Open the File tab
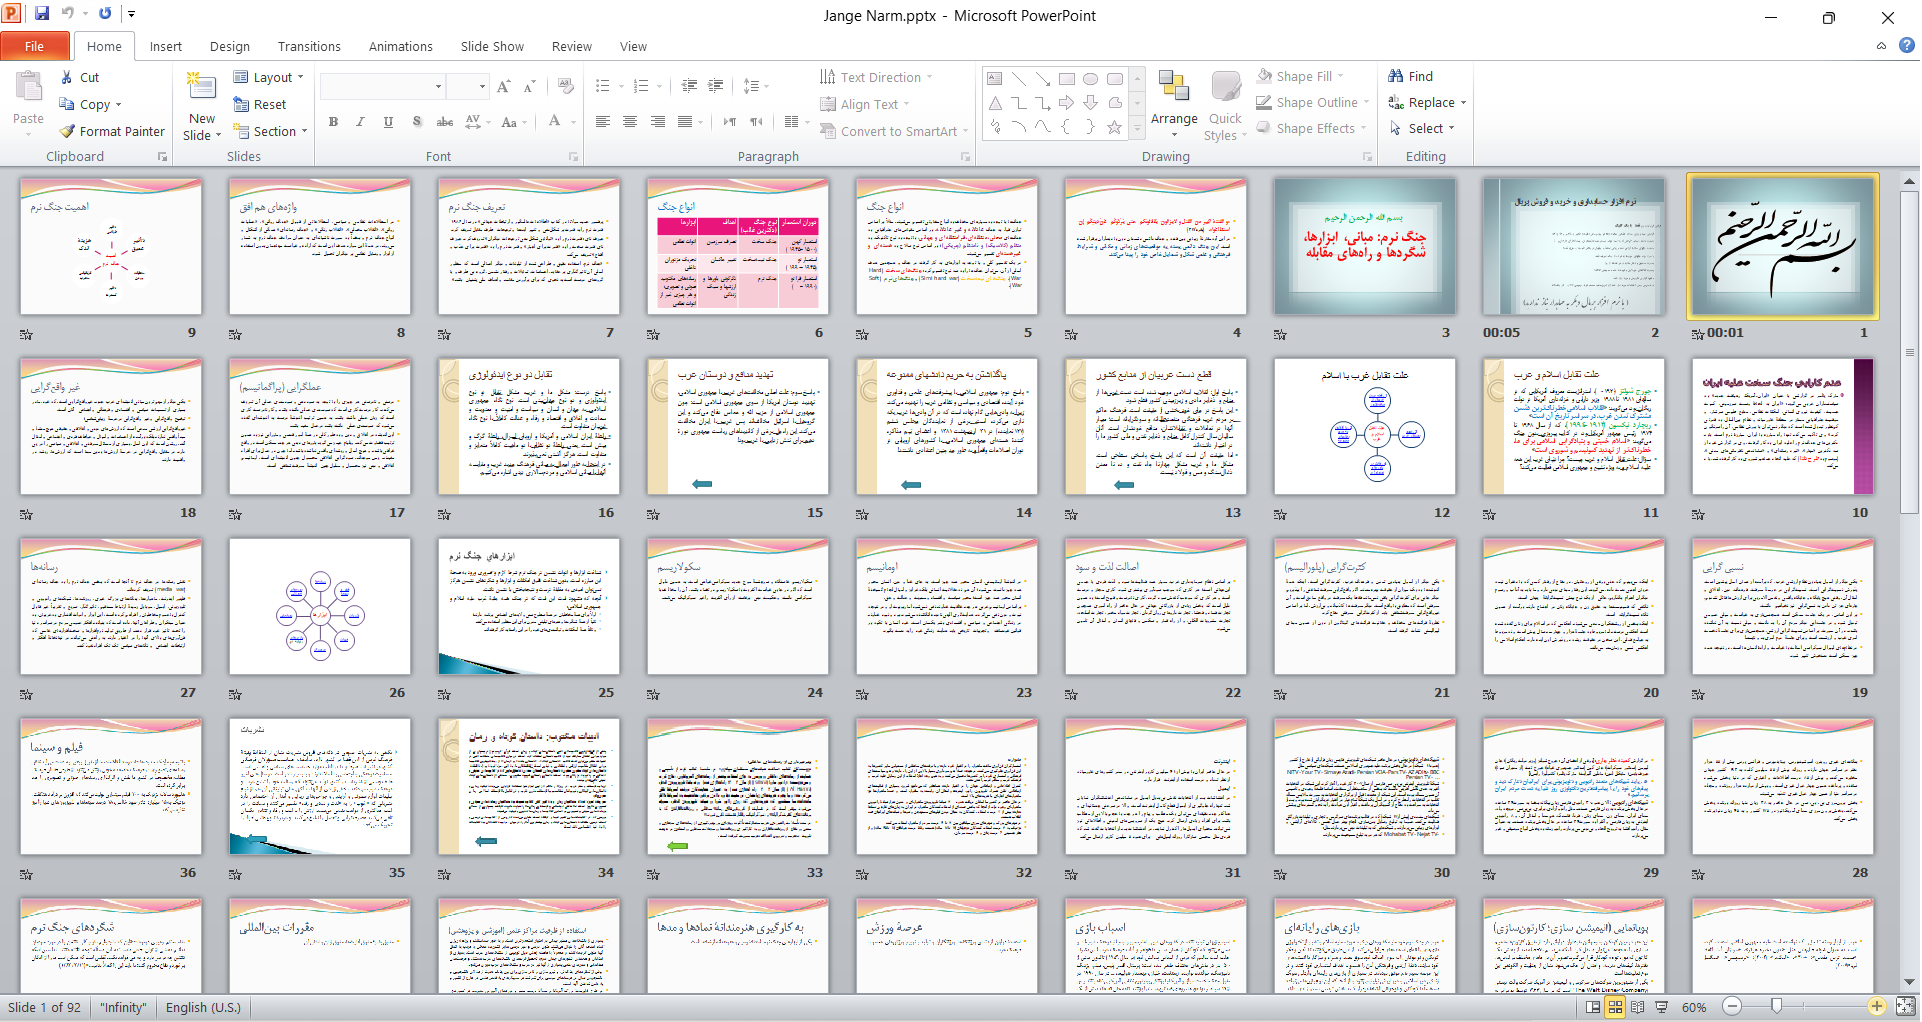This screenshot has height=1022, width=1922. (35, 46)
